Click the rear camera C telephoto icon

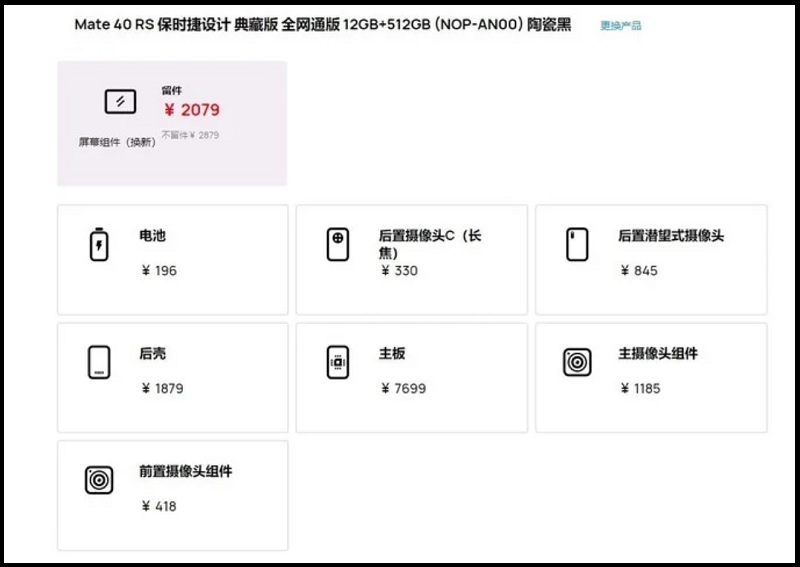[338, 244]
